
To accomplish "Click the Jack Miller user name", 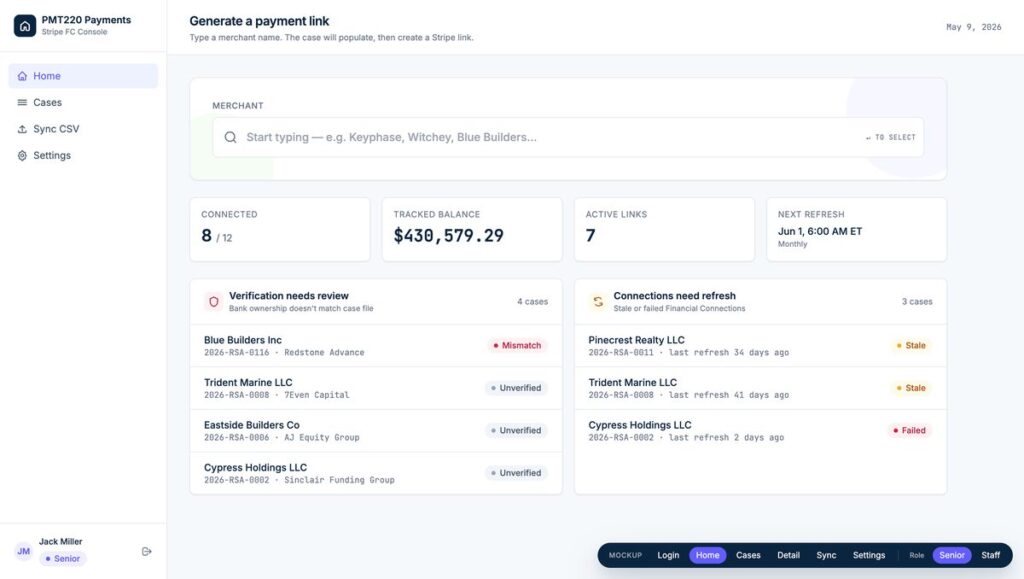I will [61, 541].
